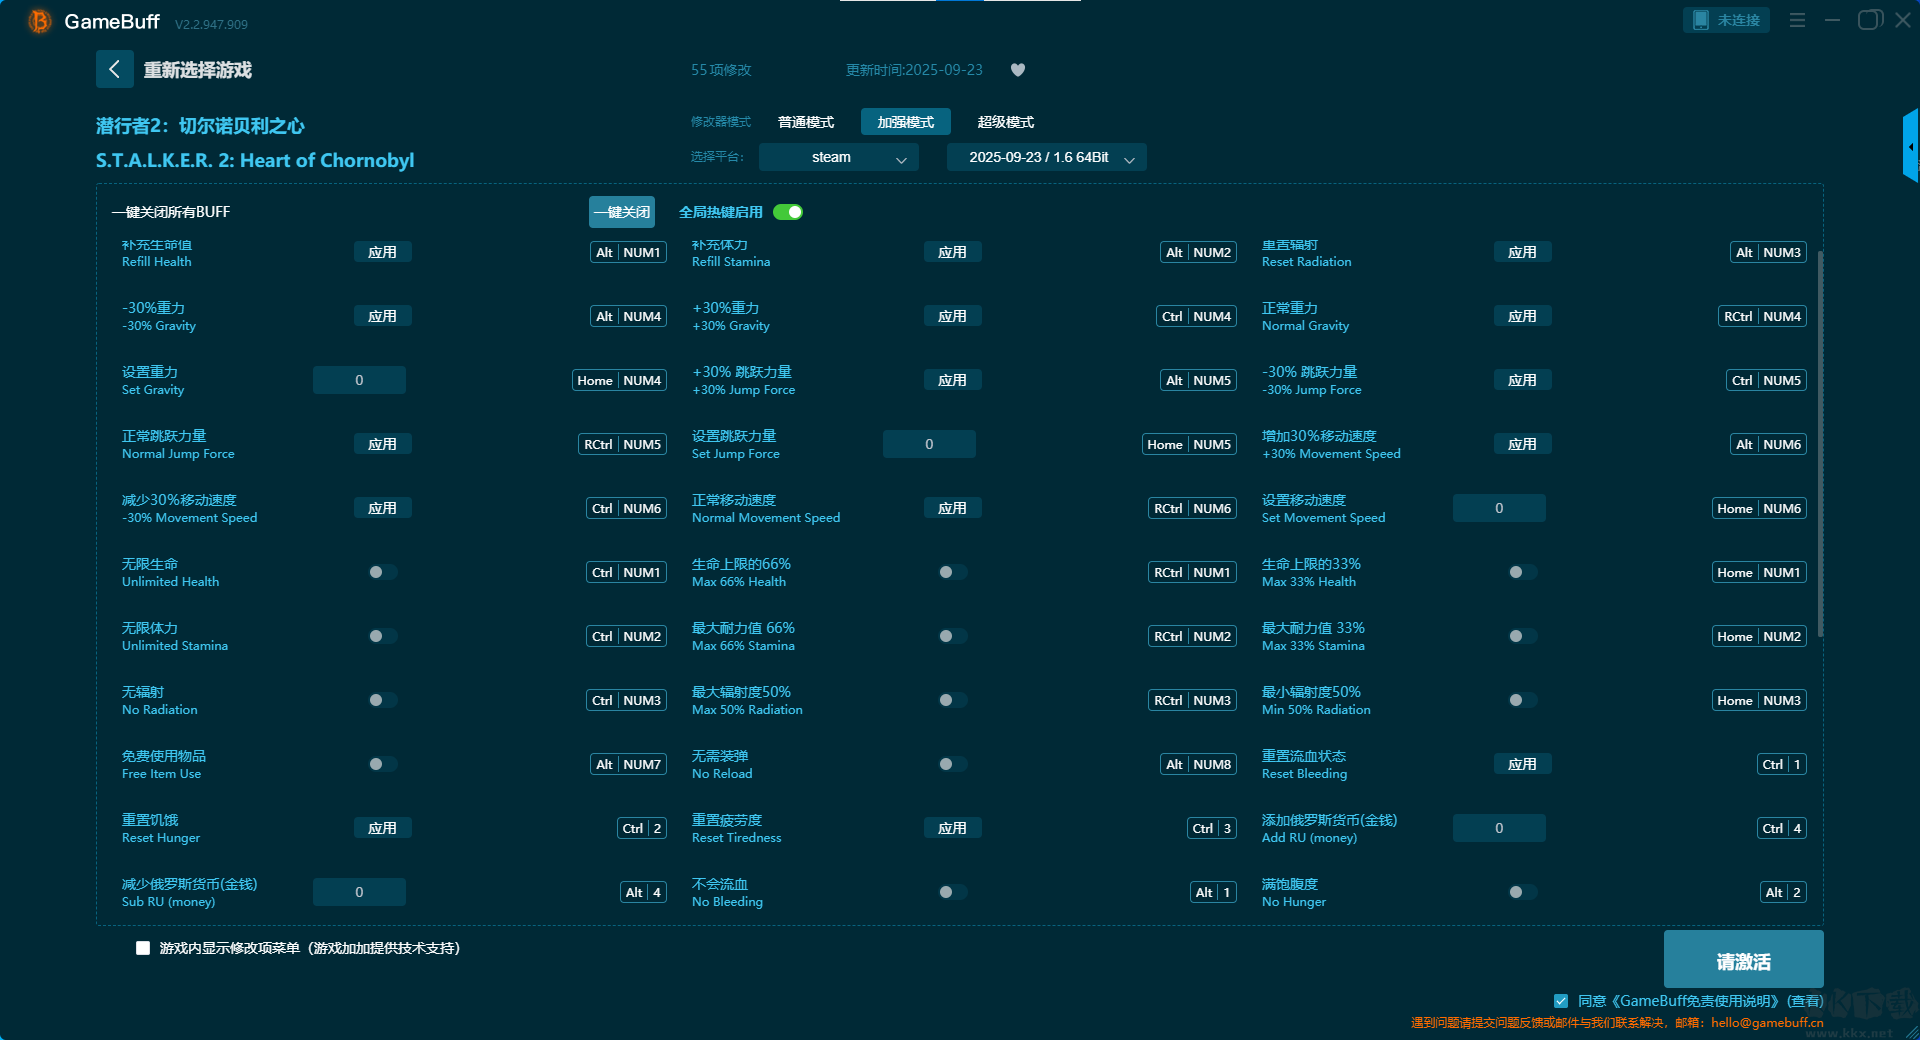The image size is (1920, 1040).
Task: Apply +30% Jump Force
Action: [x=952, y=380]
